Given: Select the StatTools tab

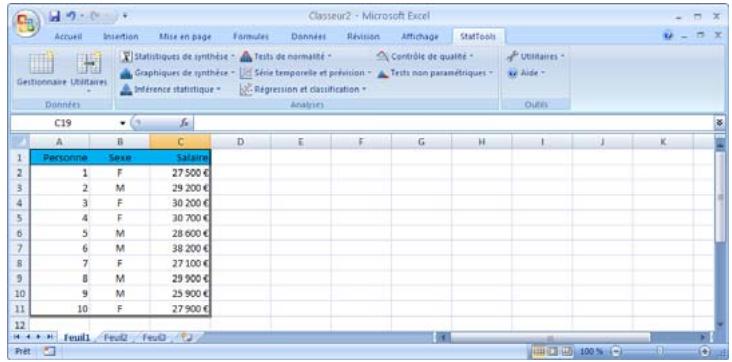Looking at the screenshot, I should [478, 36].
